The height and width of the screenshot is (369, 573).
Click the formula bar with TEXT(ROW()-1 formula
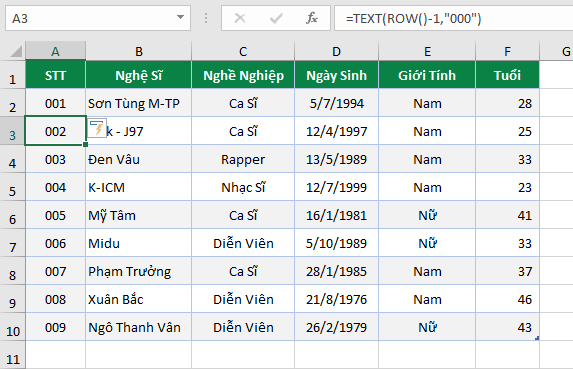tap(454, 18)
